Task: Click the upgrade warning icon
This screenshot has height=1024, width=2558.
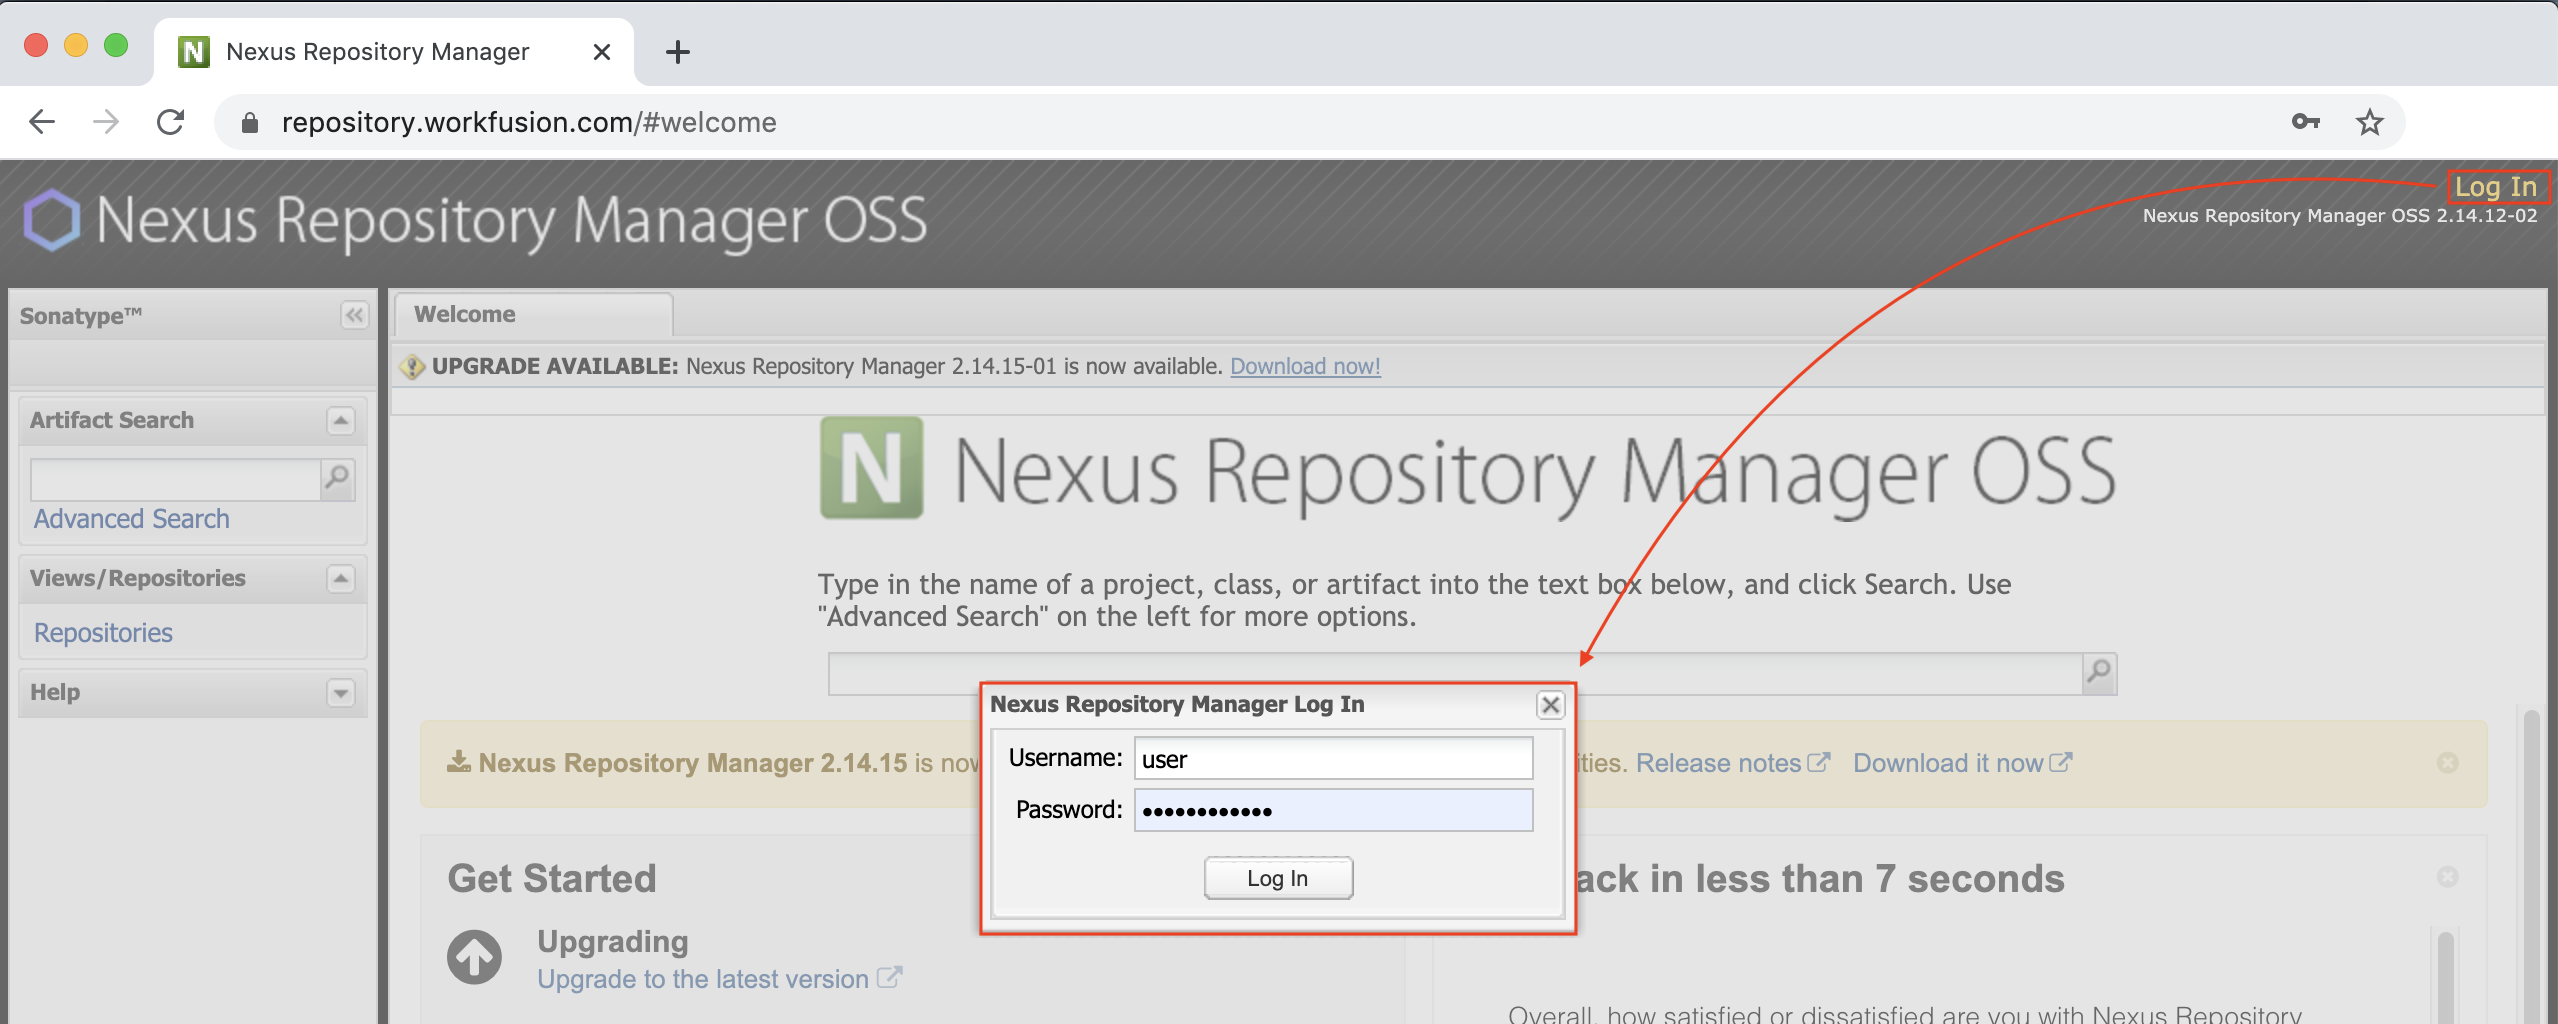Action: (412, 367)
